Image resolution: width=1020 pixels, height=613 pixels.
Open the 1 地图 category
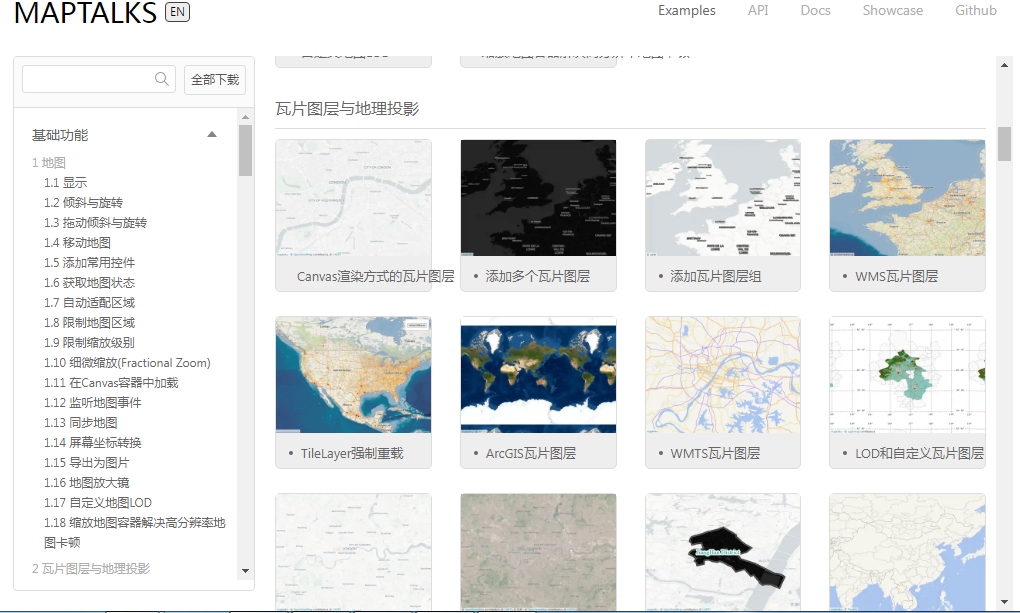(49, 163)
